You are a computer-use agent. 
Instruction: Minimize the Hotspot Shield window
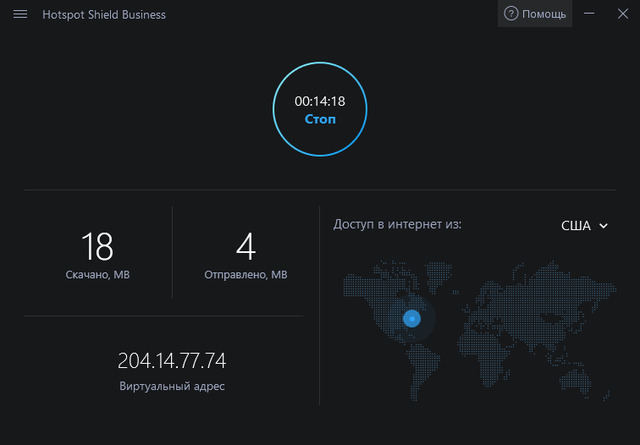click(589, 14)
